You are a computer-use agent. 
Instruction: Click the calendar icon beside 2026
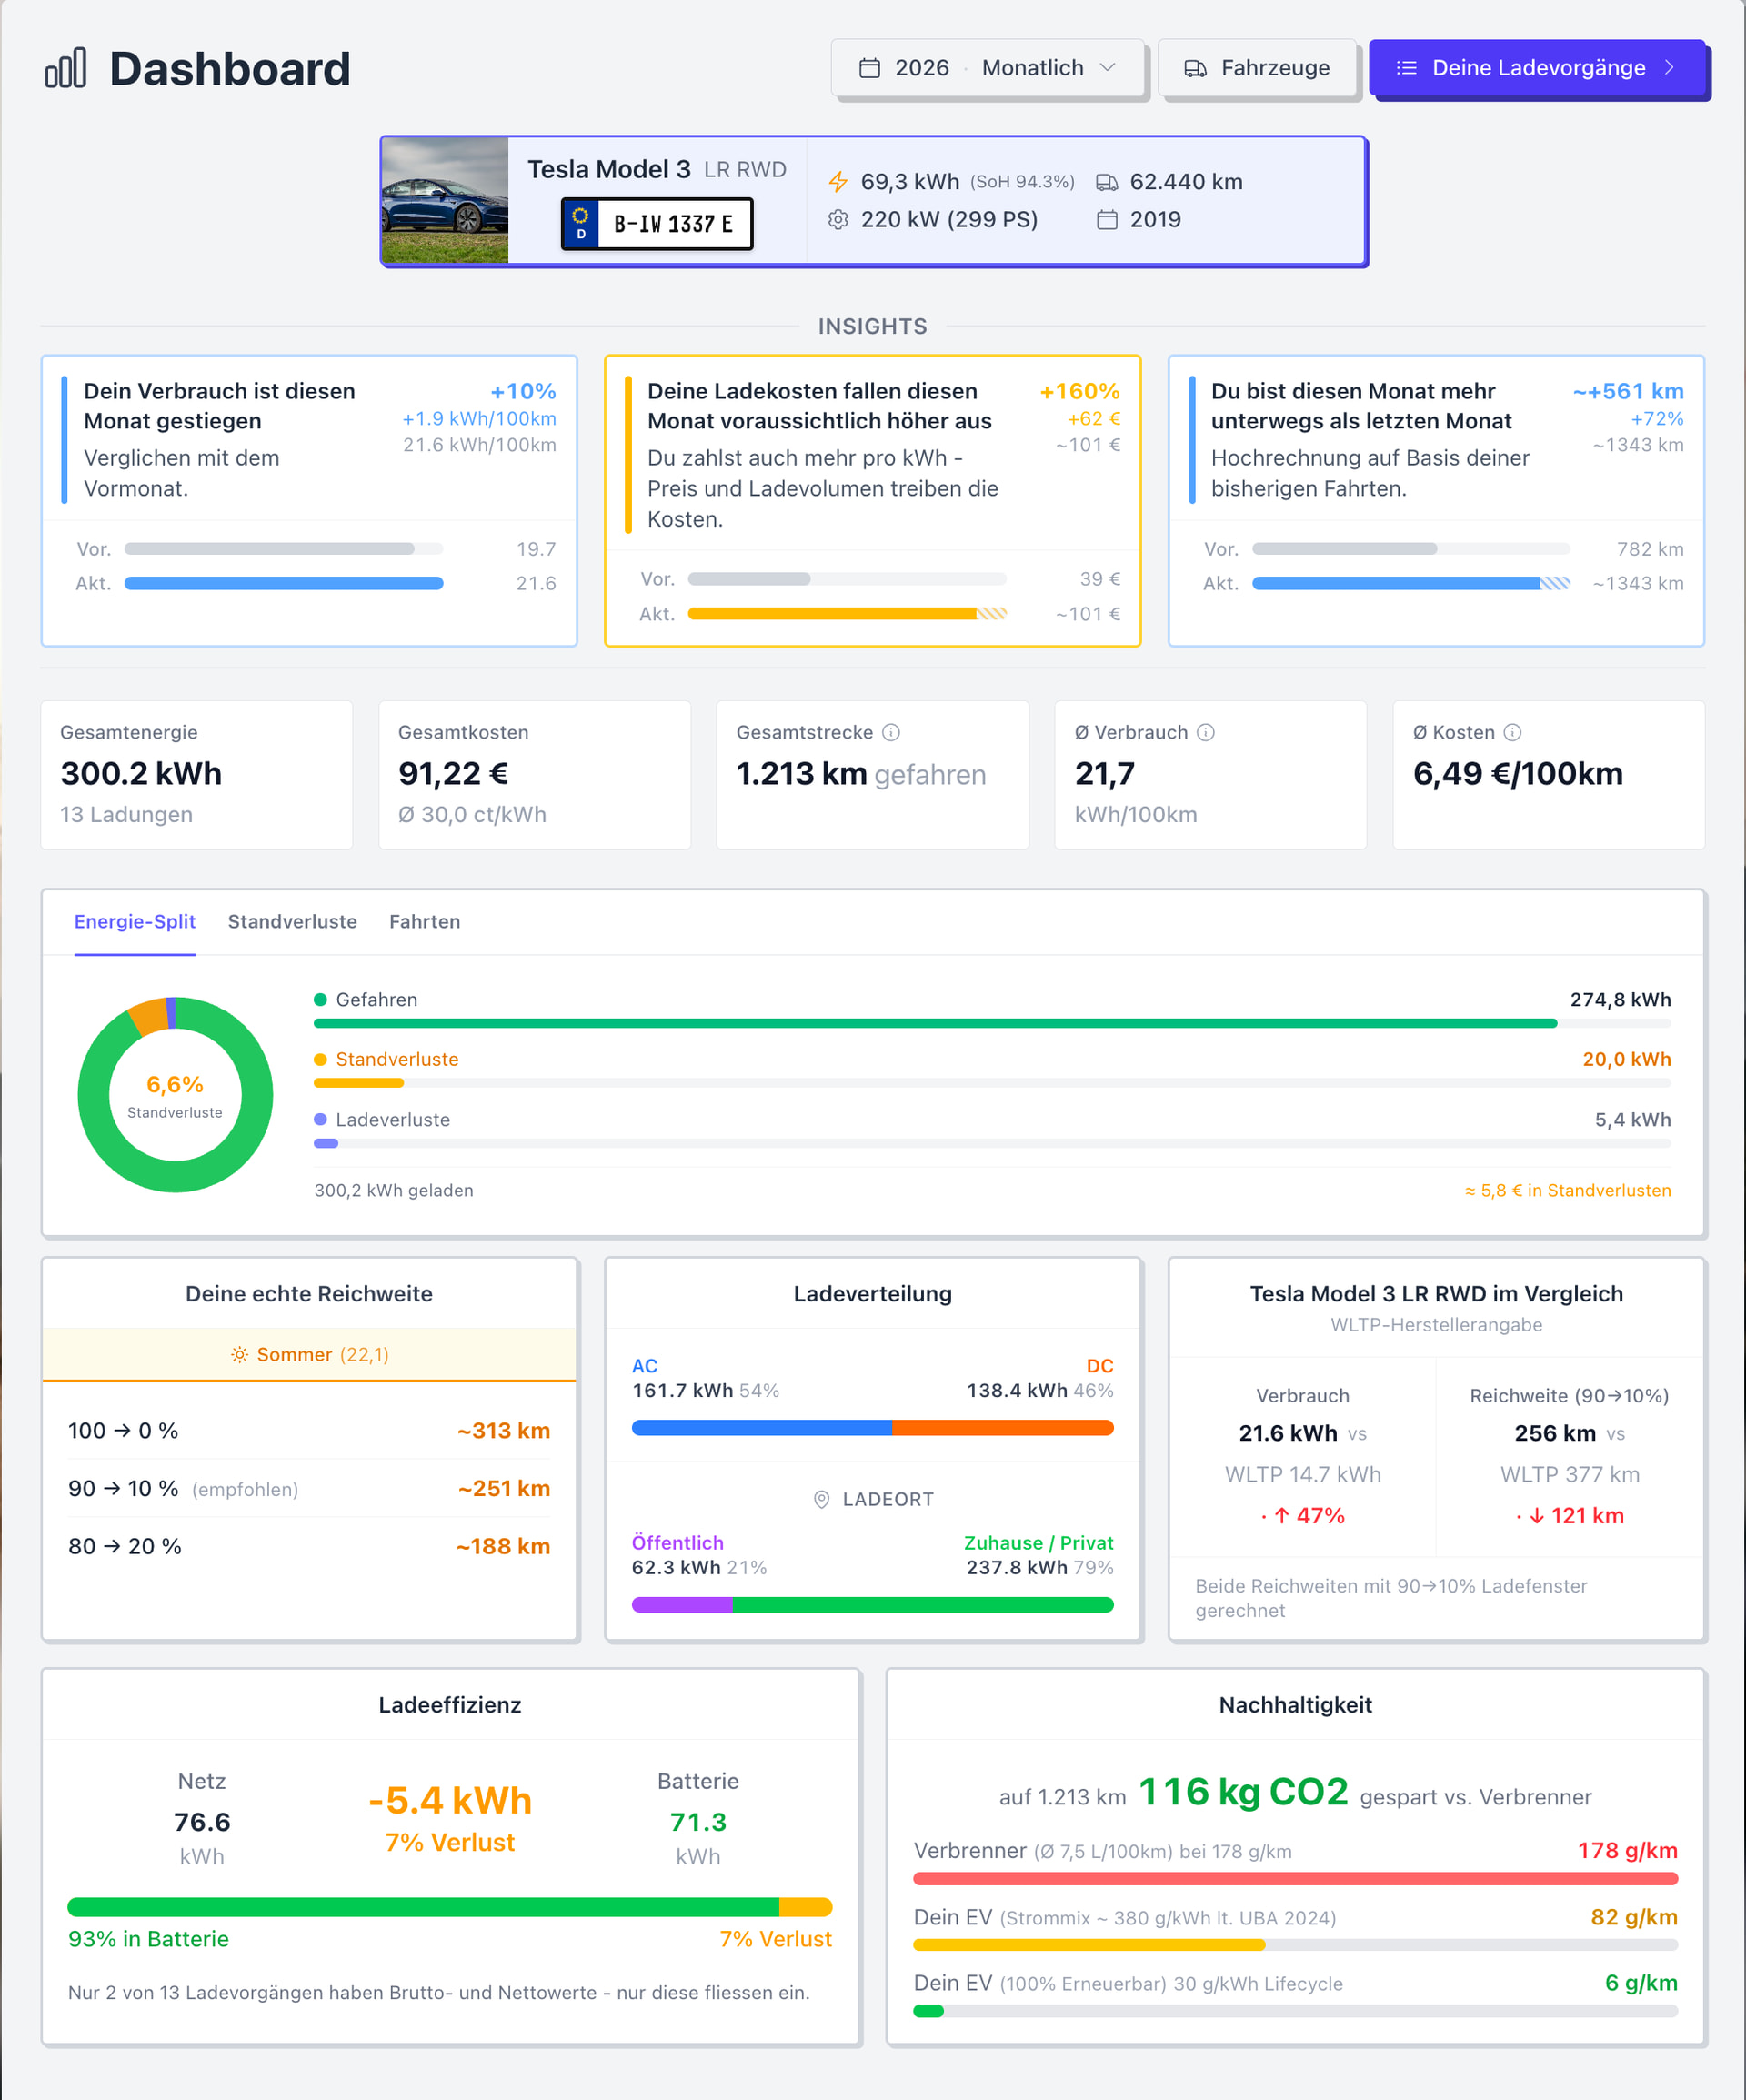point(870,68)
